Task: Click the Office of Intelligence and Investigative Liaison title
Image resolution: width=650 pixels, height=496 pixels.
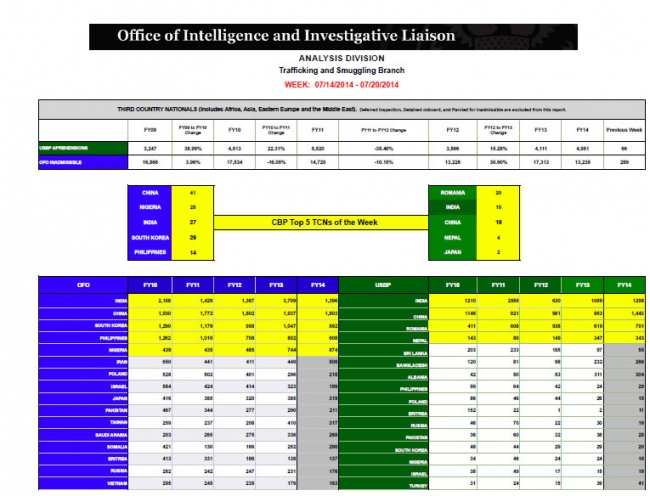Action: click(x=287, y=36)
